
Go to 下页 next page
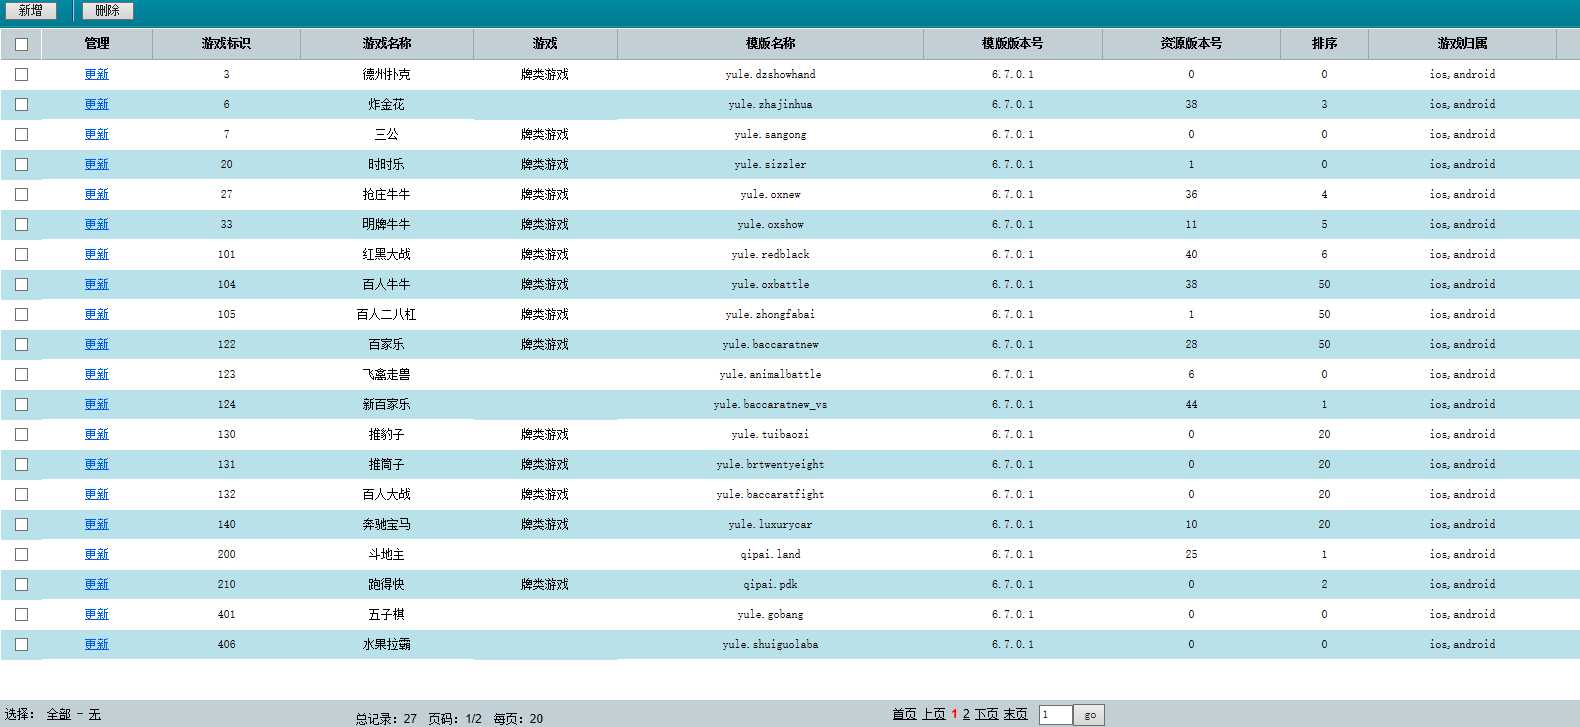(x=987, y=714)
